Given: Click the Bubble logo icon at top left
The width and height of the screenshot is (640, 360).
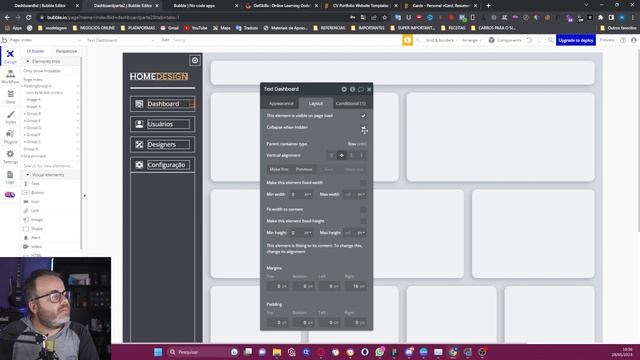Looking at the screenshot, I should (x=4, y=40).
